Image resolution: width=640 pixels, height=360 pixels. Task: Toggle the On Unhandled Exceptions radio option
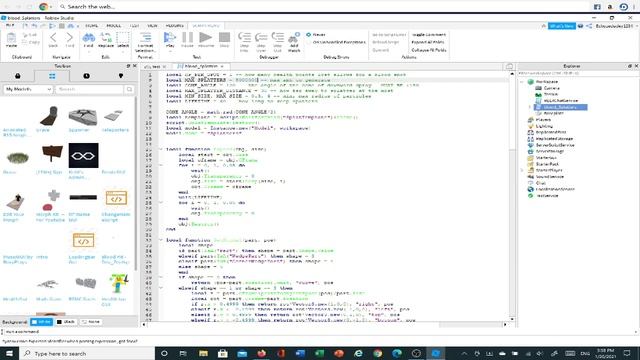tap(309, 42)
